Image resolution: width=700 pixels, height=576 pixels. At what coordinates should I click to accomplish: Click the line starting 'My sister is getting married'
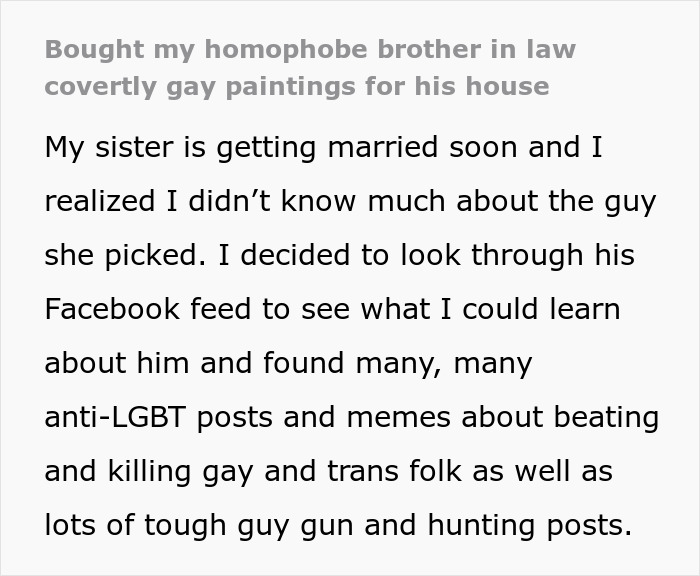pos(324,148)
